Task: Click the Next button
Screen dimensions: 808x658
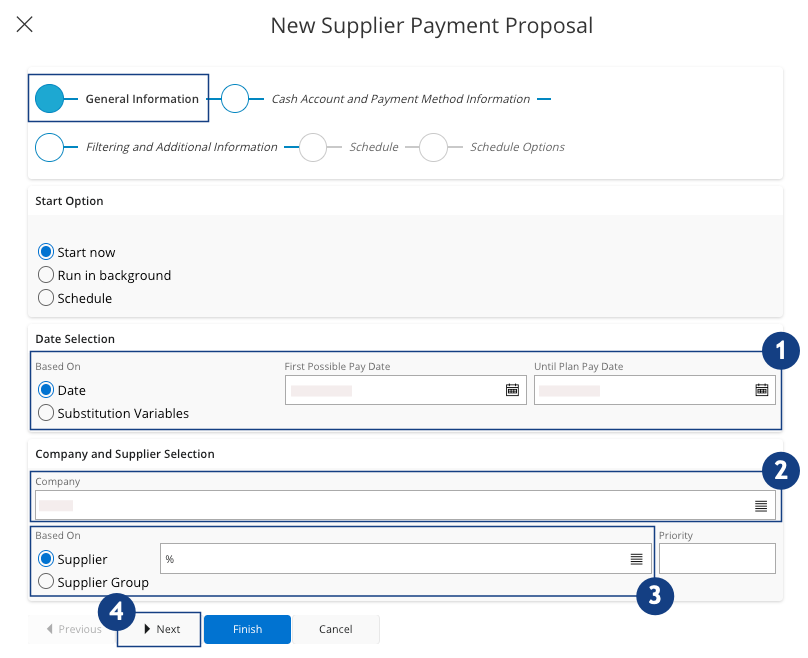Action: (x=160, y=629)
